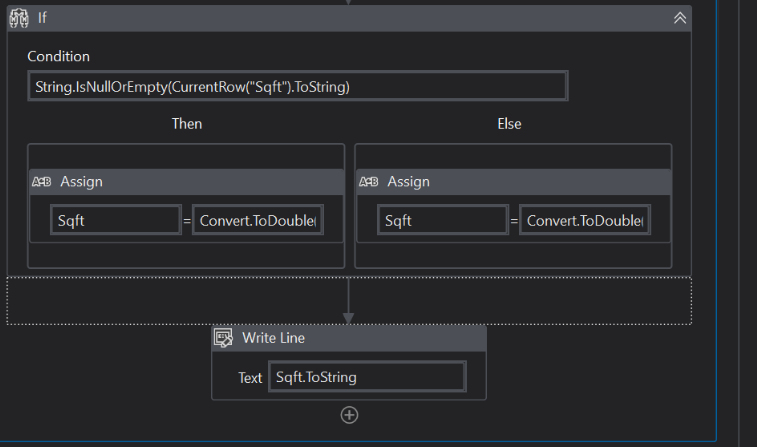The image size is (757, 447).
Task: Click the Assign icon in Else branch
Action: coord(369,182)
